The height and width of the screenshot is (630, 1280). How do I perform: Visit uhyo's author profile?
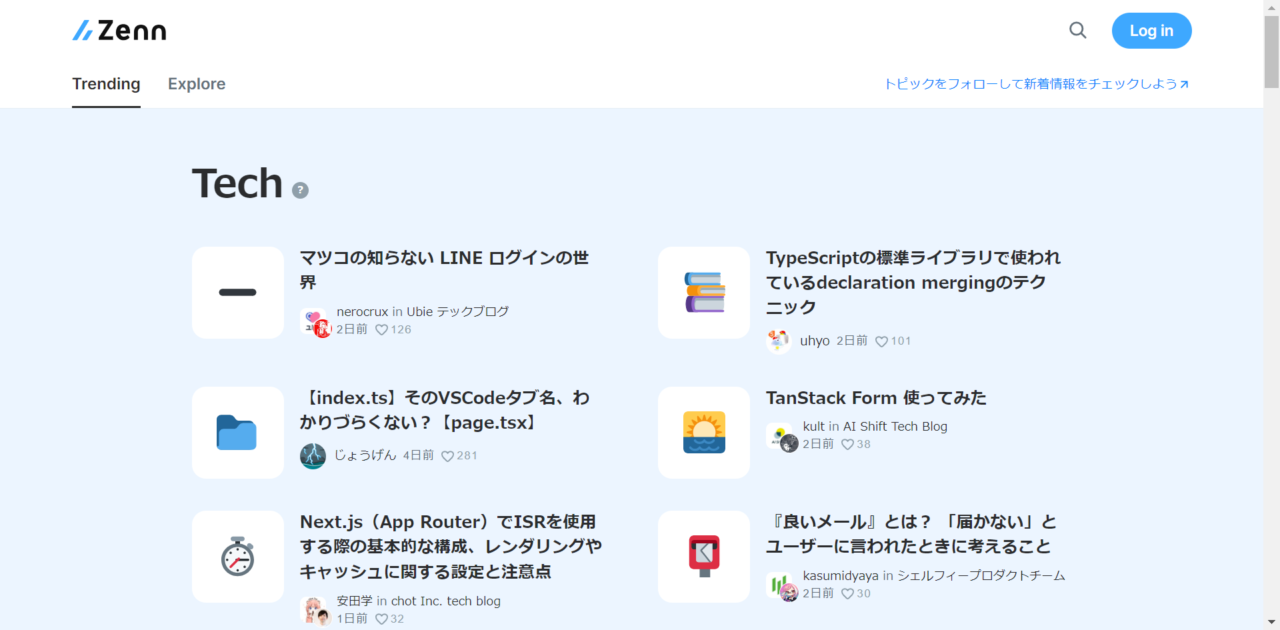click(814, 341)
